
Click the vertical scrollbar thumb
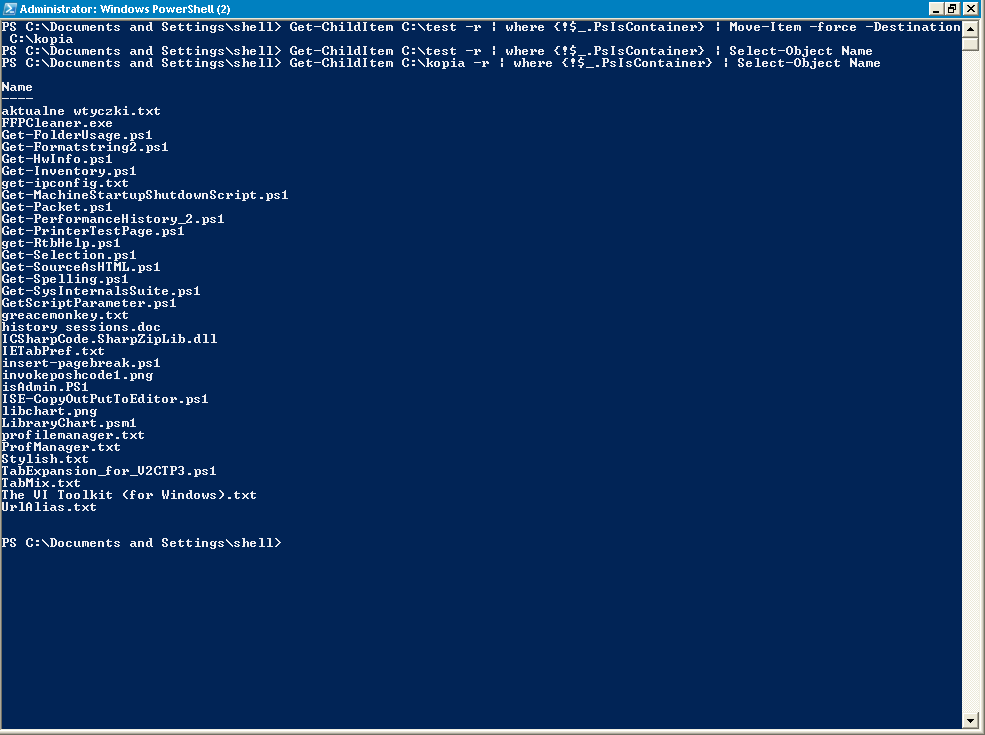[971, 43]
